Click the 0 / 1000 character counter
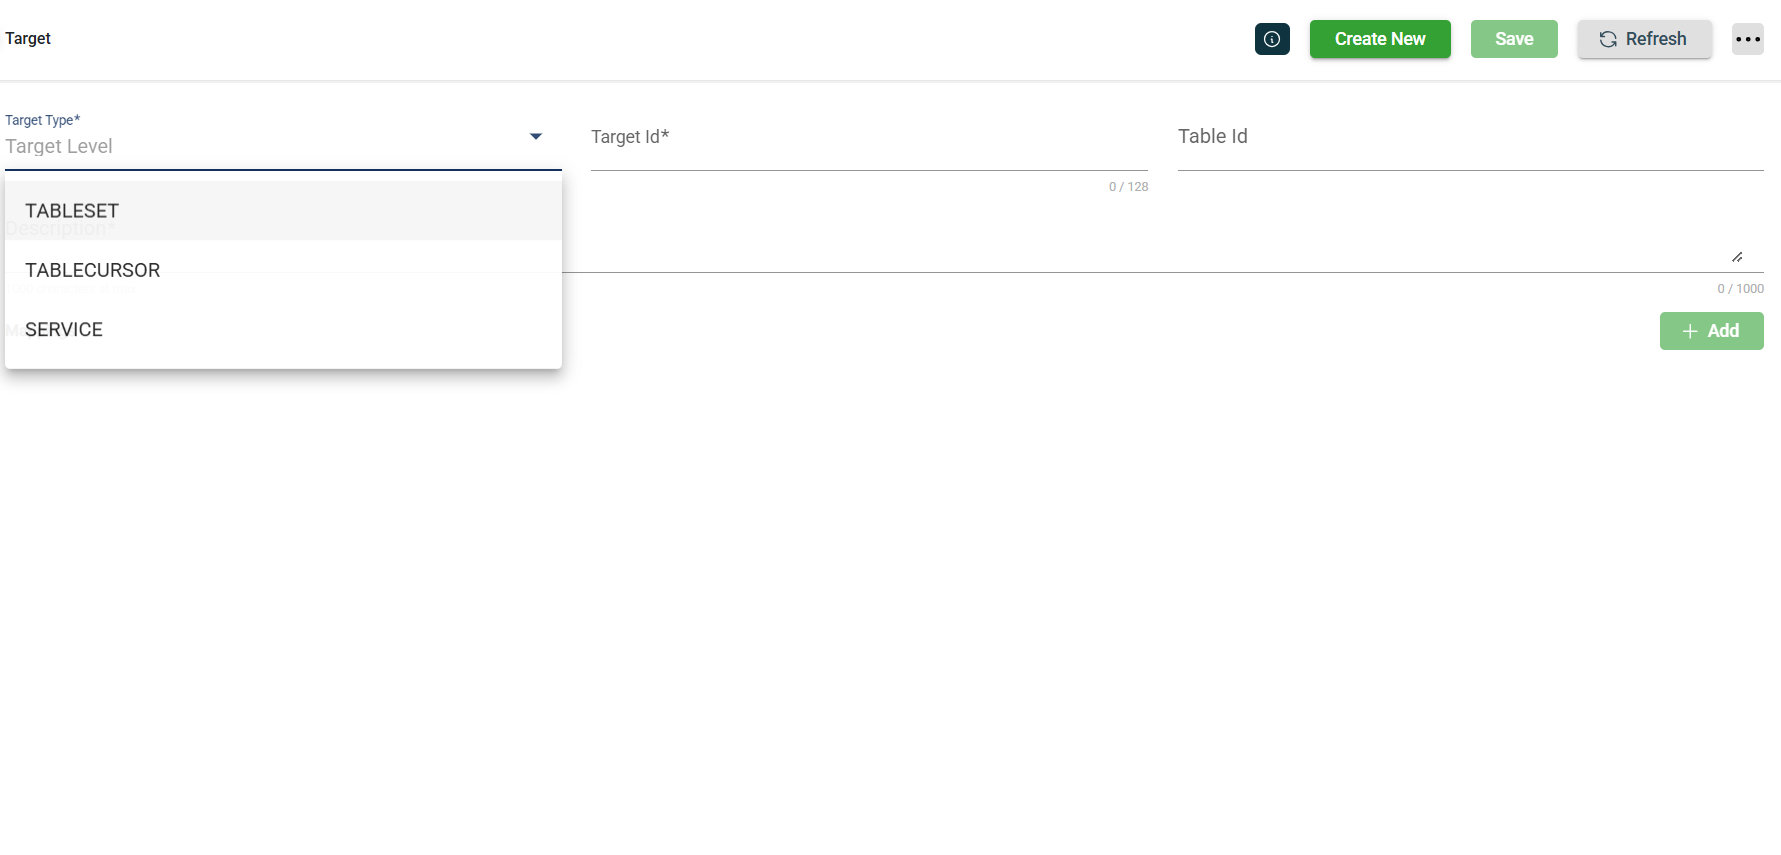The image size is (1781, 855). pyautogui.click(x=1740, y=289)
